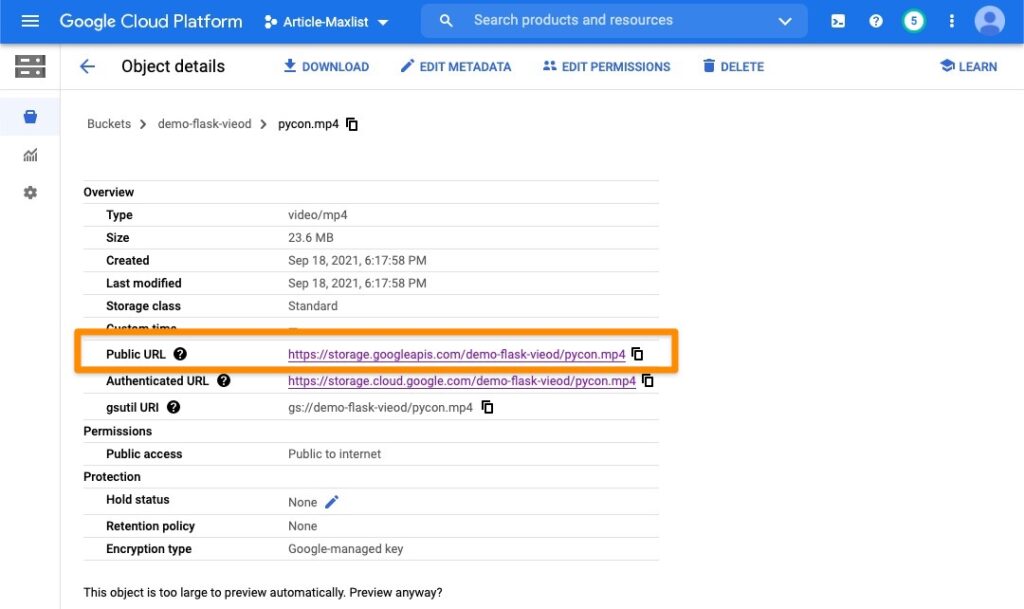Open the three-dot more options menu
Image resolution: width=1024 pixels, height=609 pixels.
pyautogui.click(x=951, y=21)
